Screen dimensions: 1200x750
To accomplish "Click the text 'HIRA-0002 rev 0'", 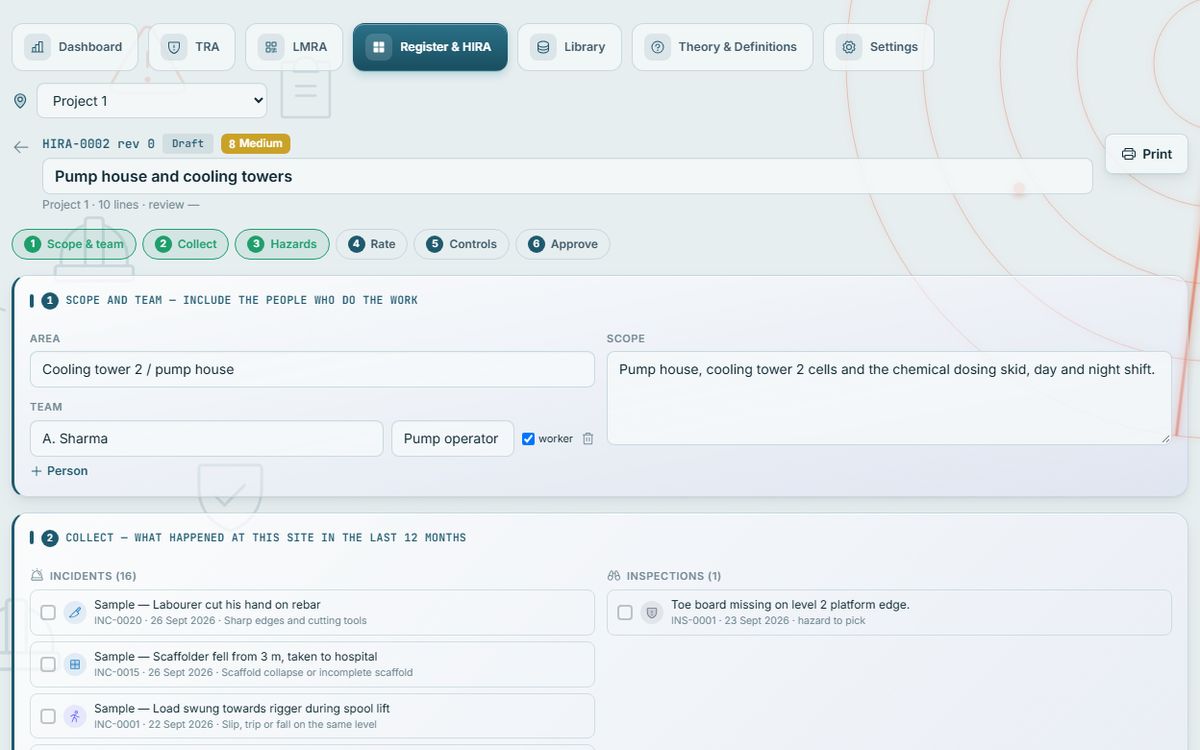I will 98,144.
